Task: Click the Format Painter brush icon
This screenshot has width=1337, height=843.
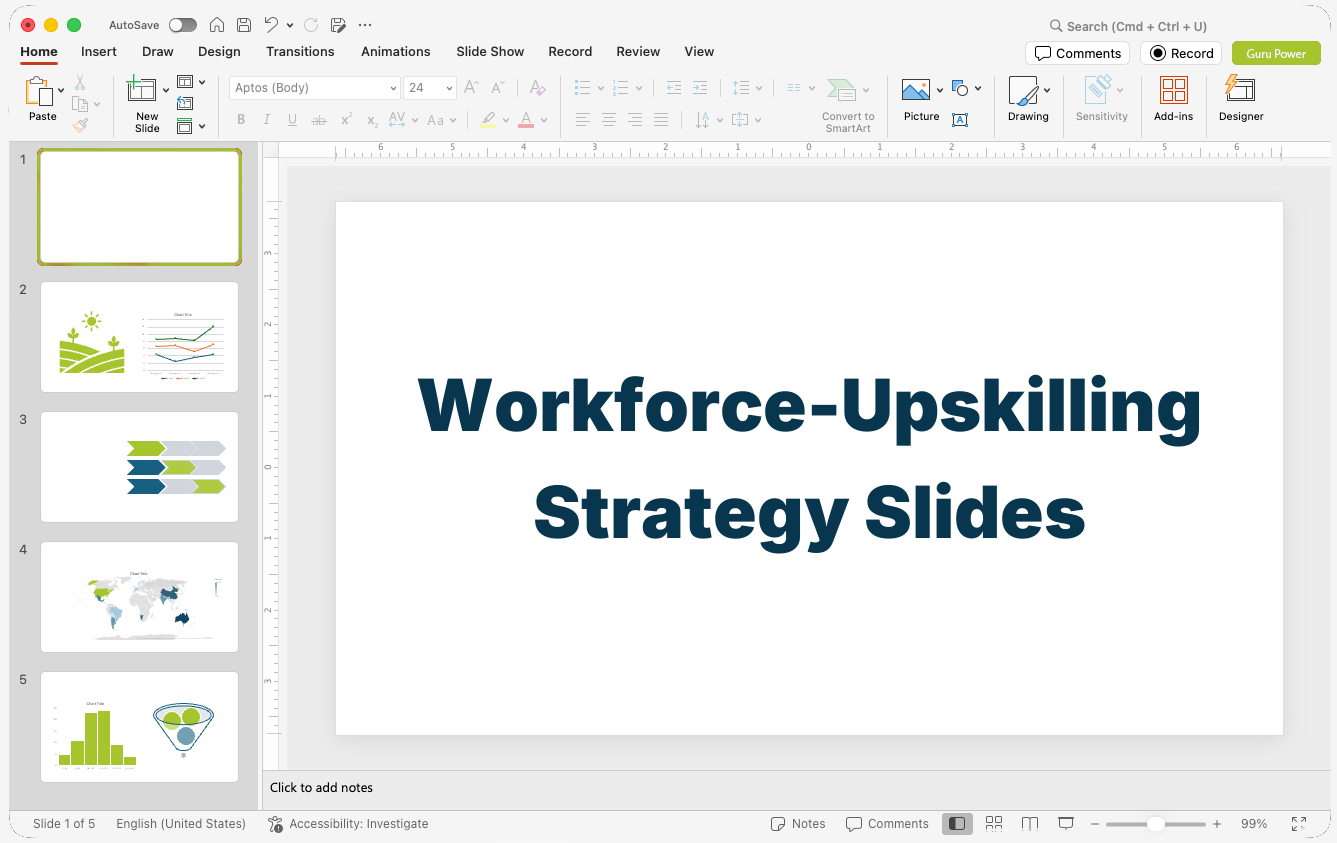Action: click(x=80, y=125)
